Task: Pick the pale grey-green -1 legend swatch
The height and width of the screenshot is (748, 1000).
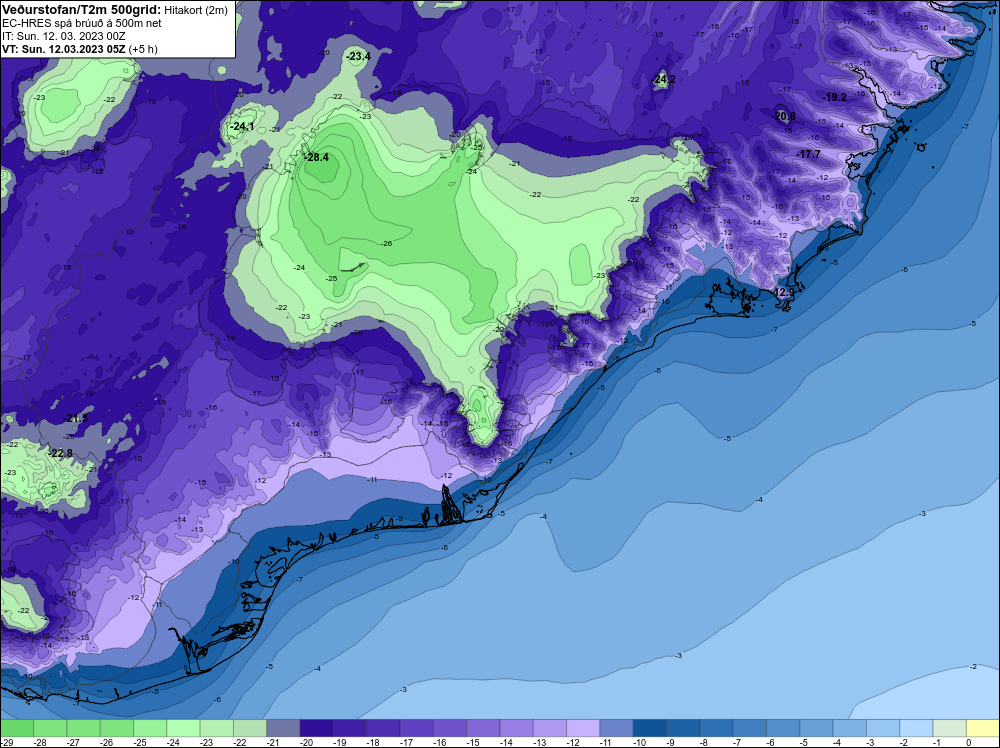Action: 949,728
